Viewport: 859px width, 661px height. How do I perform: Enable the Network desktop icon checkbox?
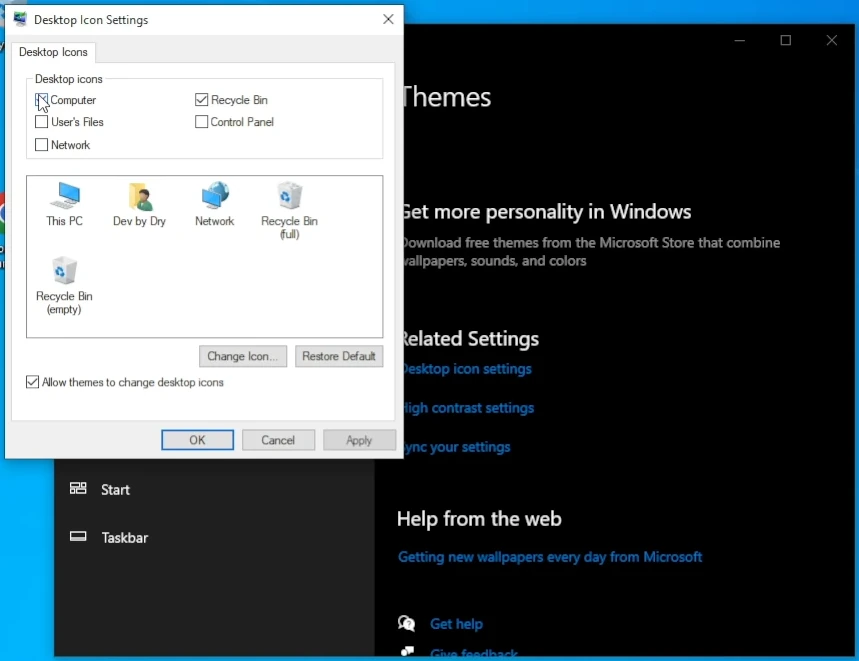point(41,145)
